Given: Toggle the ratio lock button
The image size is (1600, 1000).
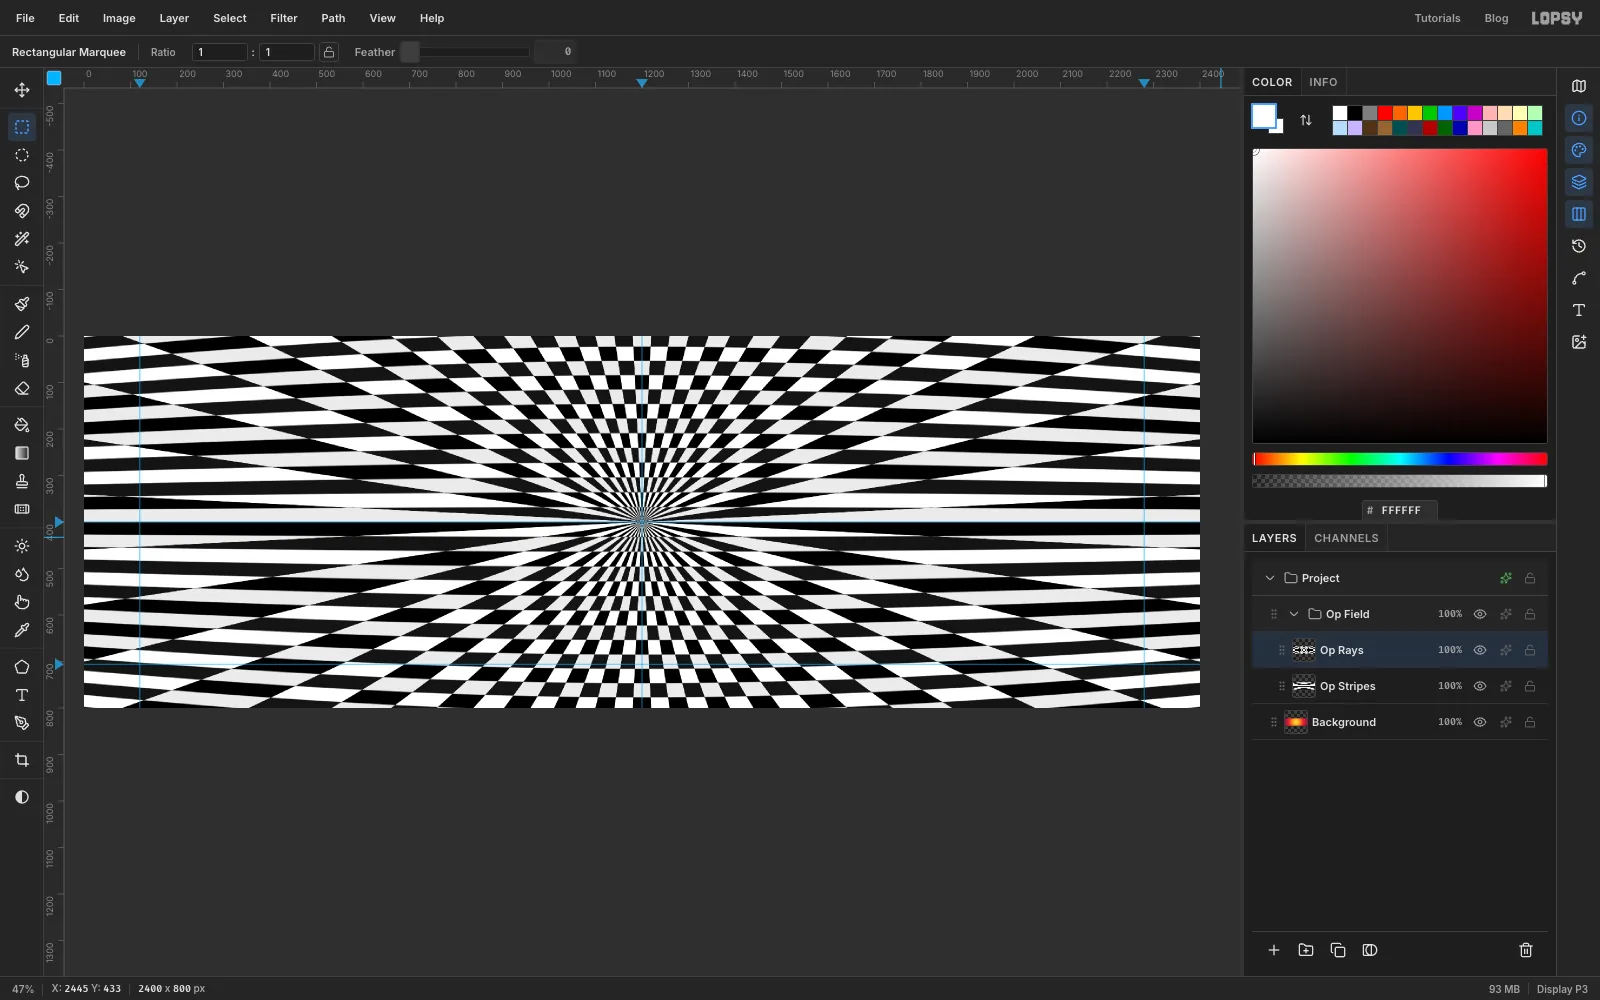Looking at the screenshot, I should coord(329,52).
